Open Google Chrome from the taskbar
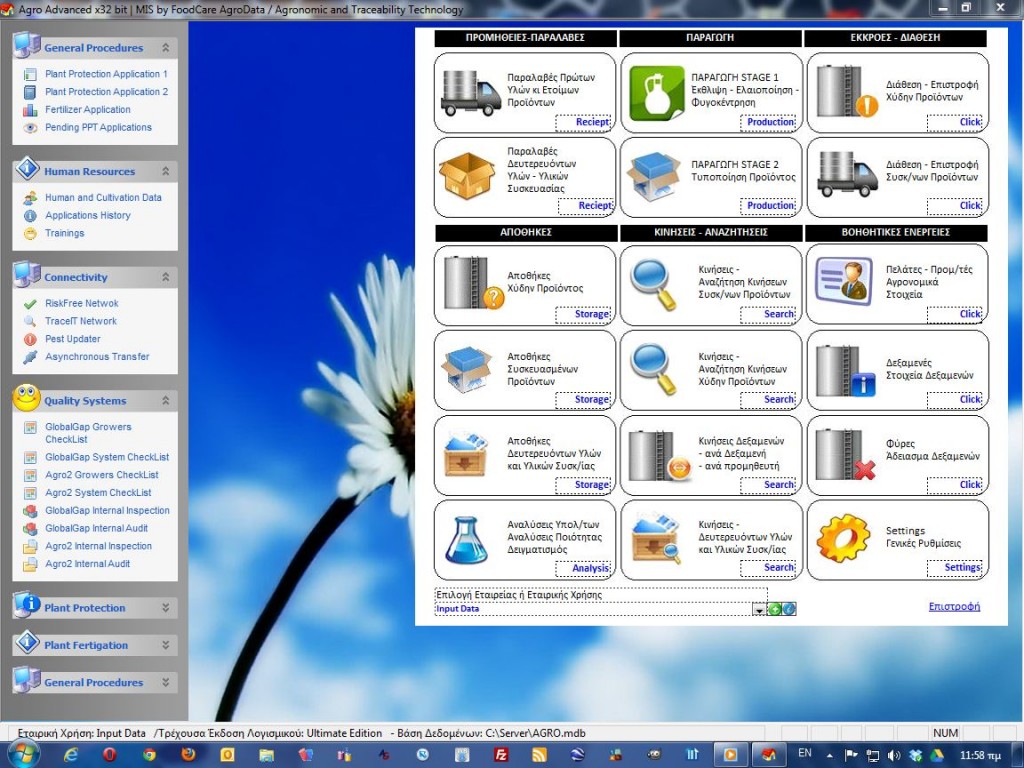Screen dimensions: 1024x768 tap(149, 755)
